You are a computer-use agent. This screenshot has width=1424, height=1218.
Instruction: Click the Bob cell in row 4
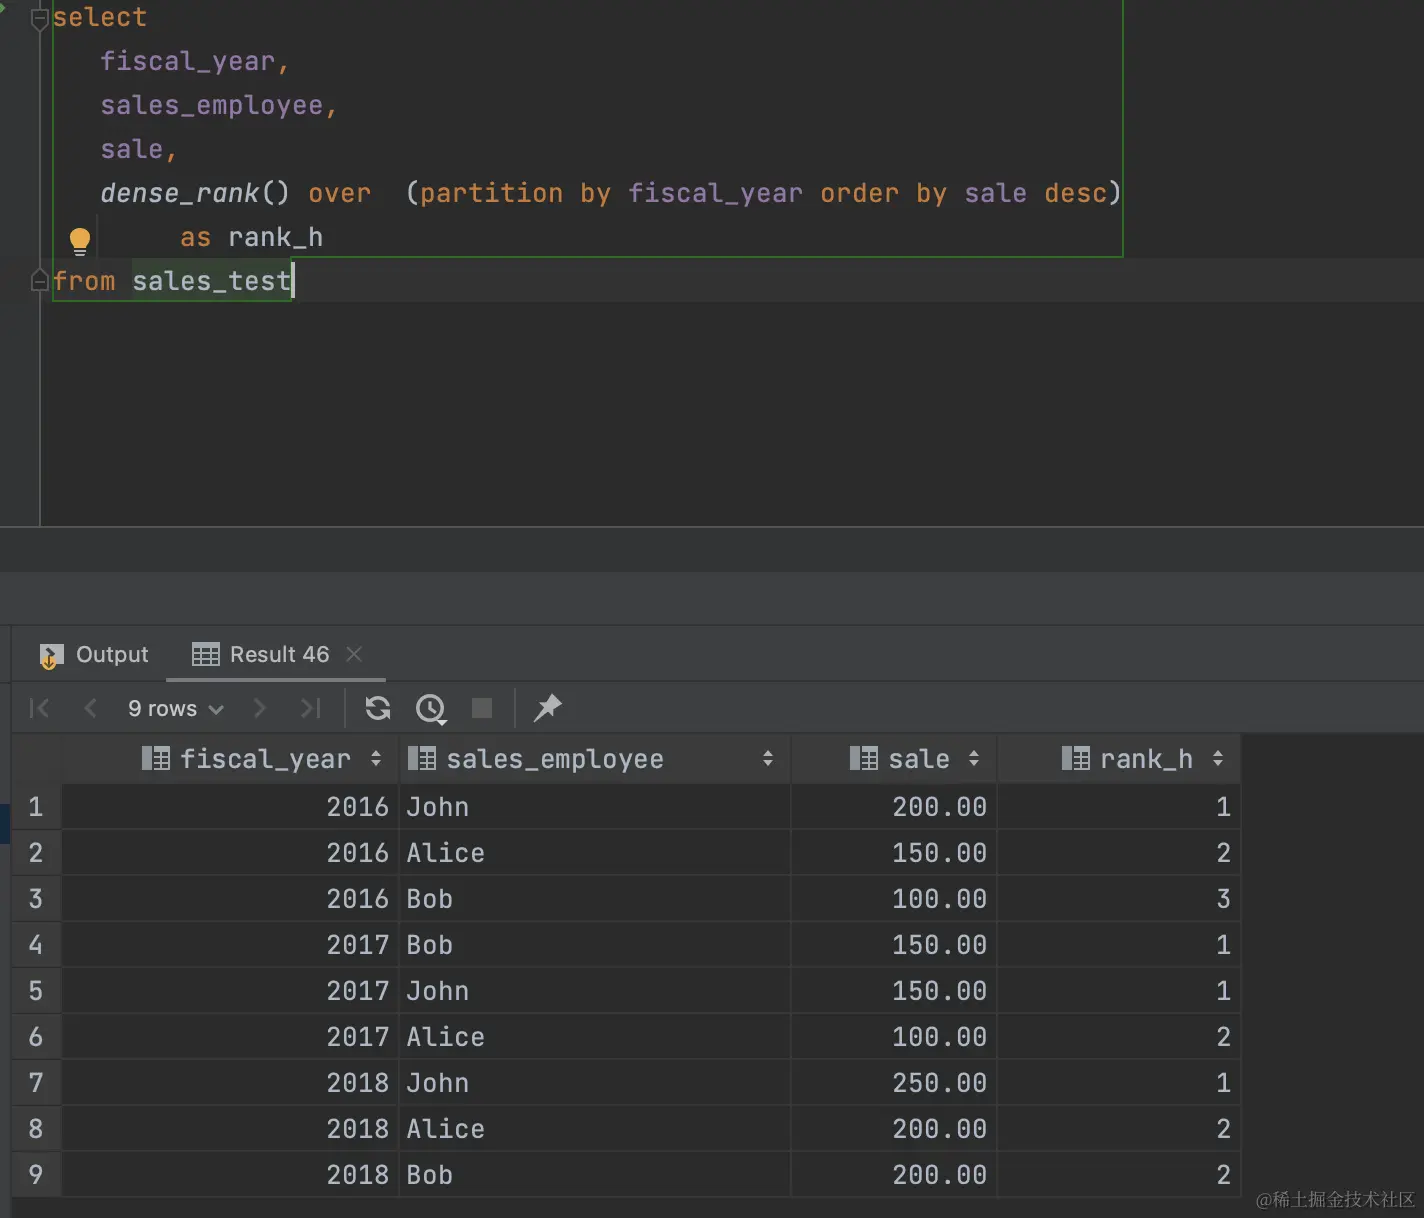pyautogui.click(x=595, y=945)
